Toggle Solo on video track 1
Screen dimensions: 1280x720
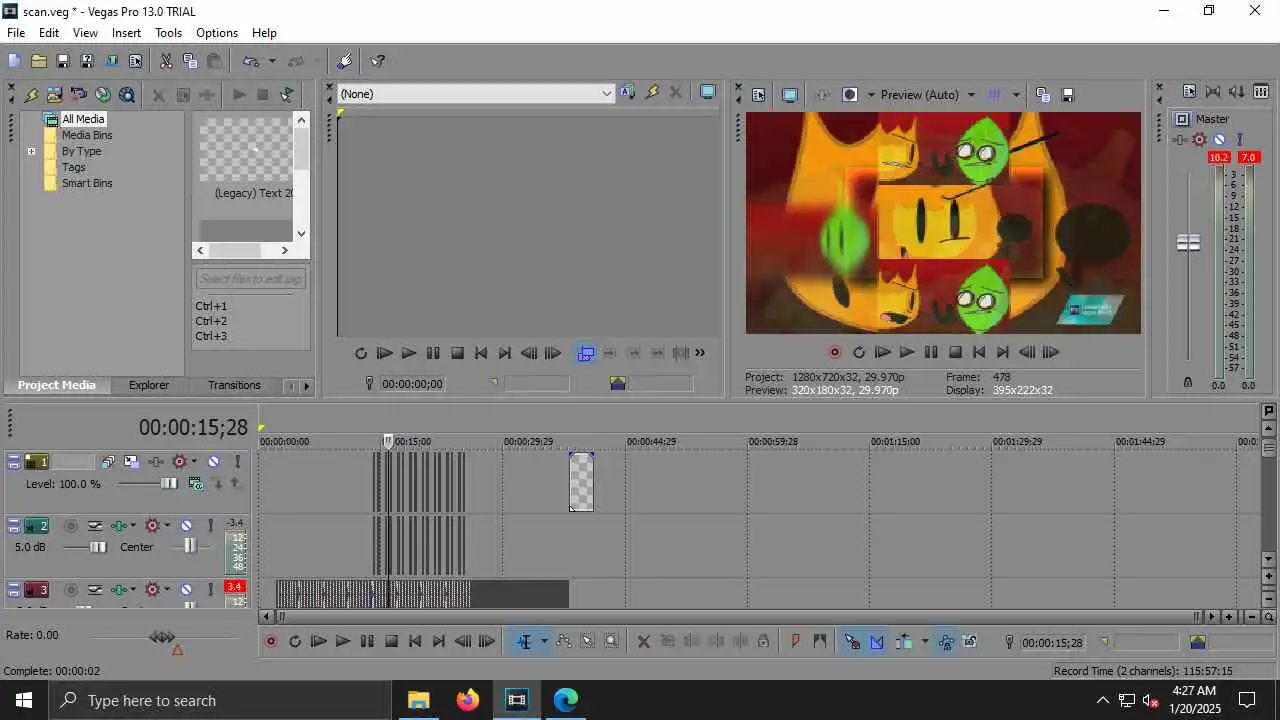[237, 462]
